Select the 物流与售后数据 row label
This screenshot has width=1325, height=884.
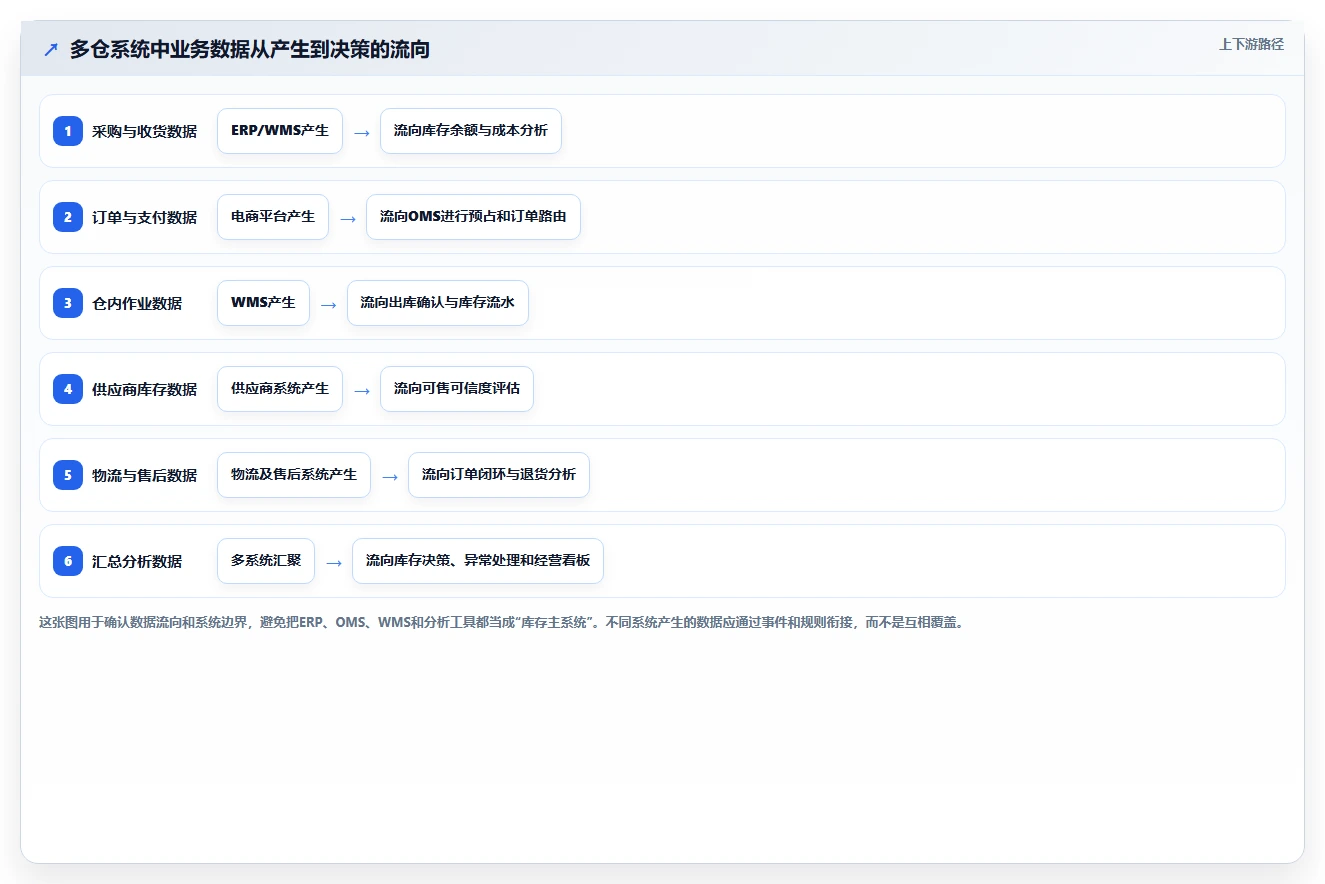pos(144,475)
